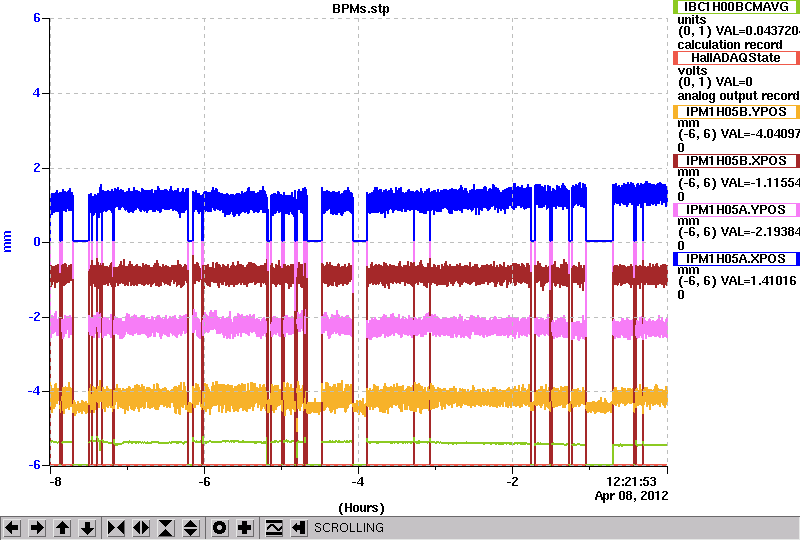Select the IPM1H05A.YPOS pink legend entry
Image resolution: width=800 pixels, height=540 pixels.
click(736, 210)
